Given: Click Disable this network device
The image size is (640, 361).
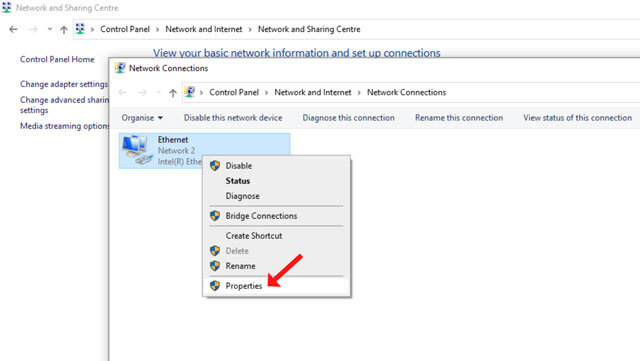Looking at the screenshot, I should (233, 118).
